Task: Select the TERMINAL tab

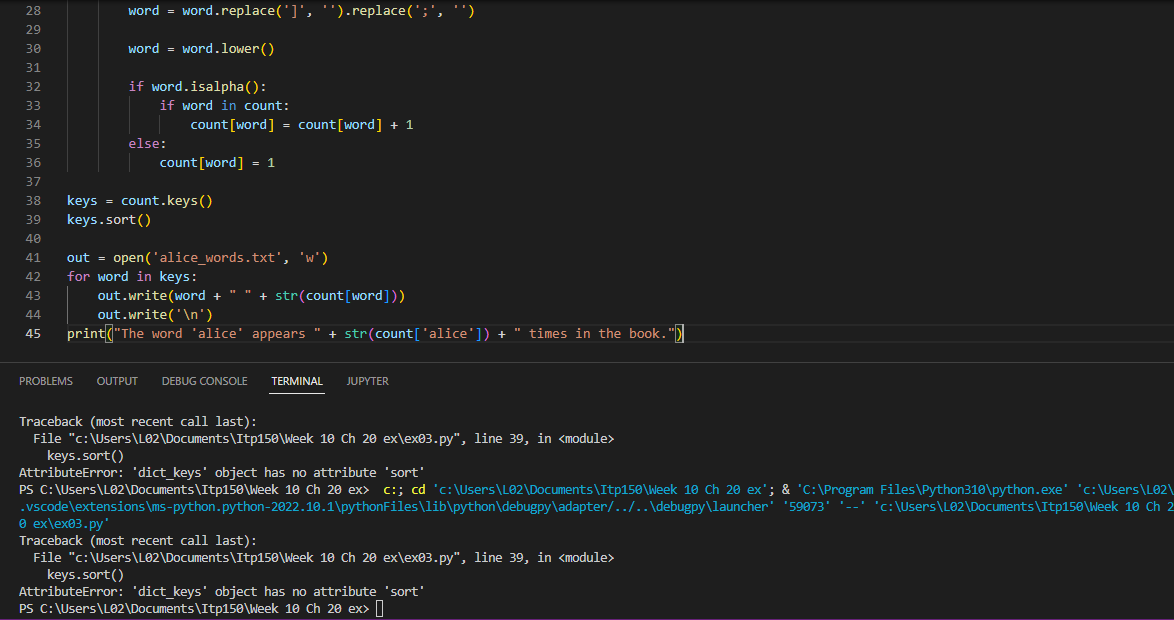Action: 297,381
